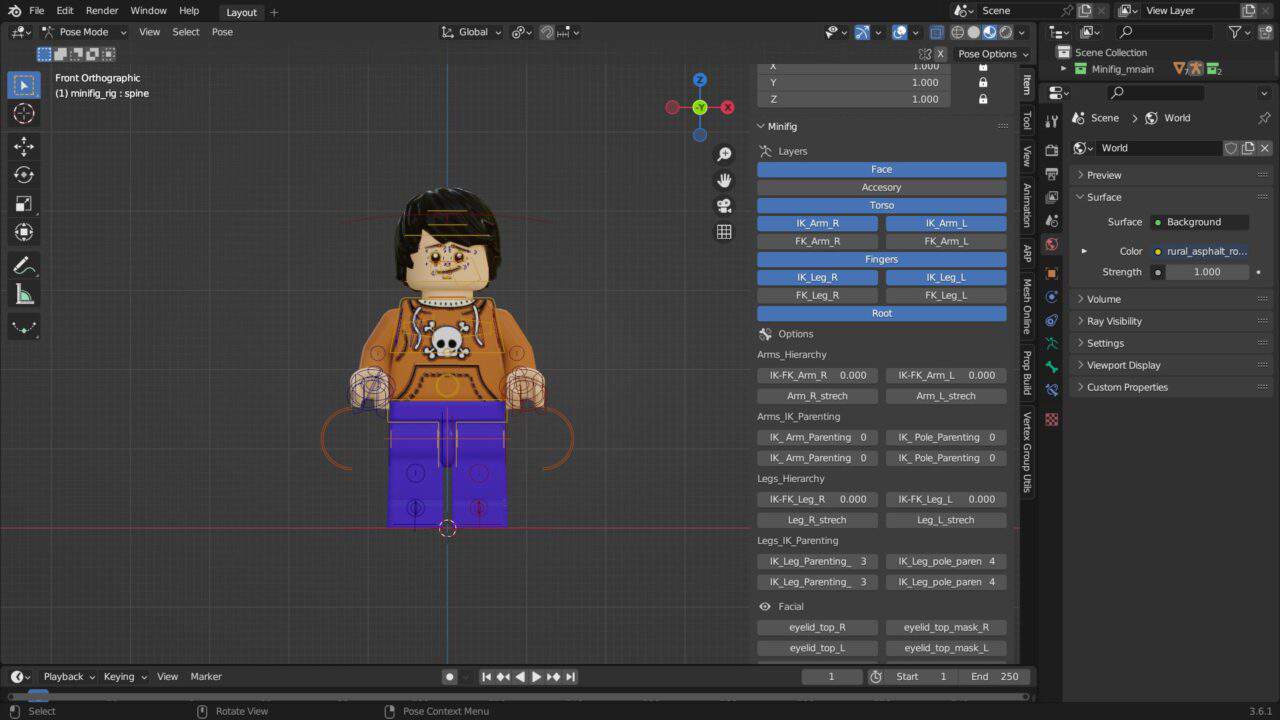Toggle the Fingers layer button
The width and height of the screenshot is (1280, 720).
882,259
